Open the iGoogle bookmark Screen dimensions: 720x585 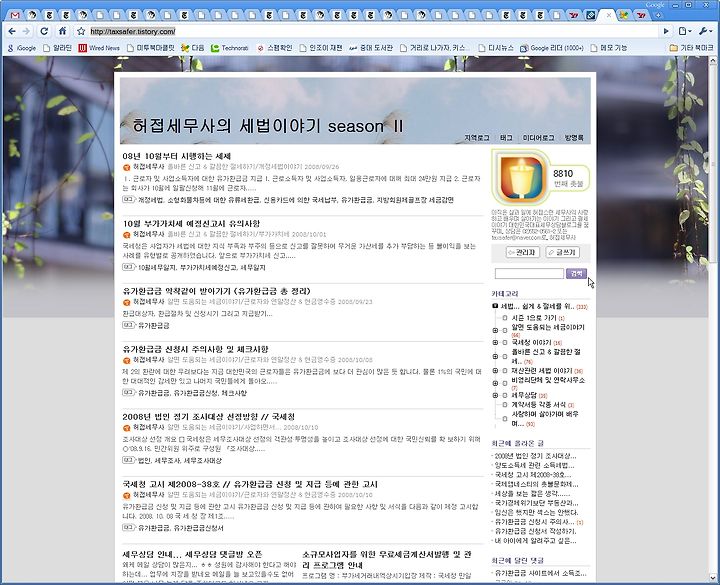[22, 48]
